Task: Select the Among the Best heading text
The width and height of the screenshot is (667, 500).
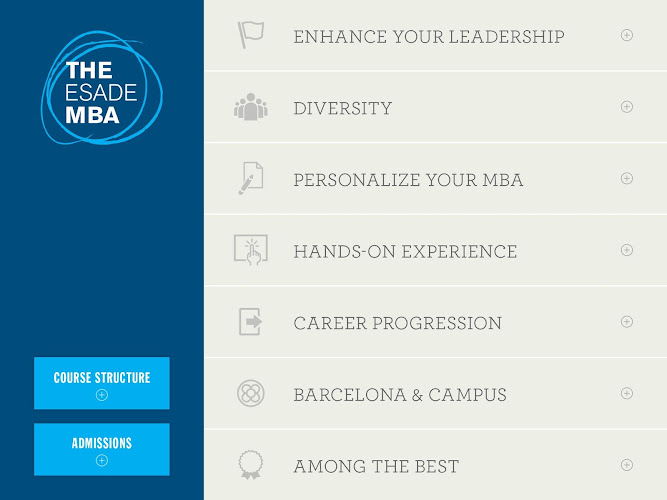Action: pos(376,466)
